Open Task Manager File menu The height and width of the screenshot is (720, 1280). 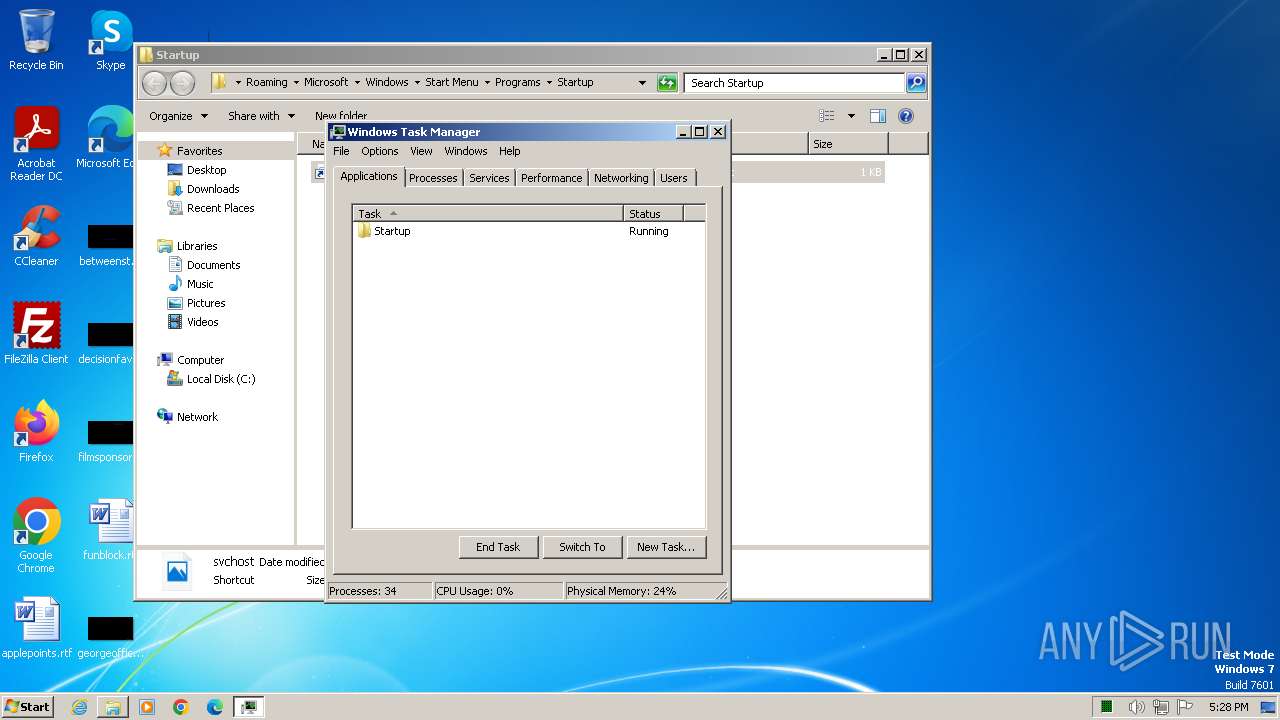[x=341, y=151]
